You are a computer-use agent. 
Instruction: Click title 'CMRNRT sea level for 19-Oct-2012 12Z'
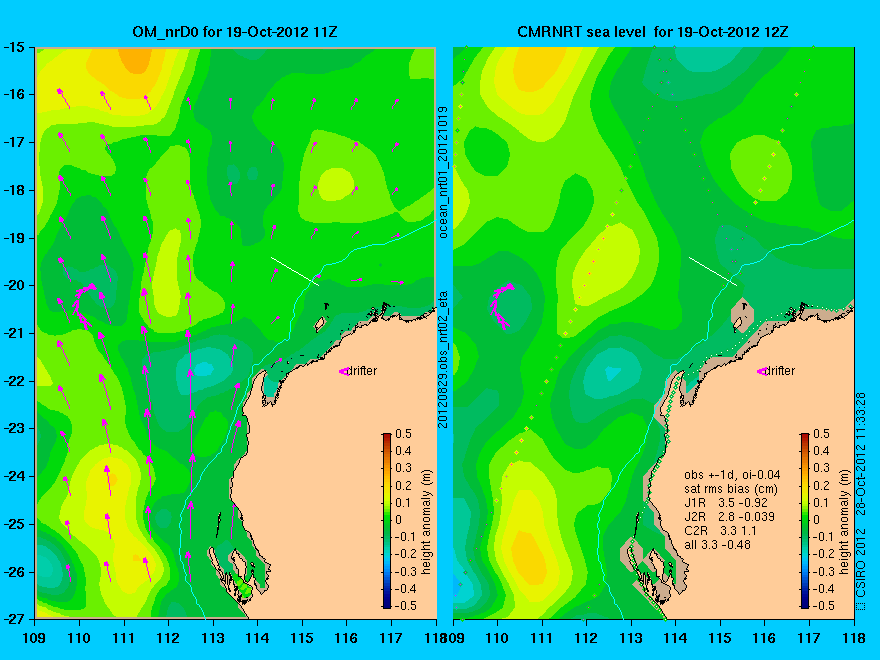coord(653,31)
